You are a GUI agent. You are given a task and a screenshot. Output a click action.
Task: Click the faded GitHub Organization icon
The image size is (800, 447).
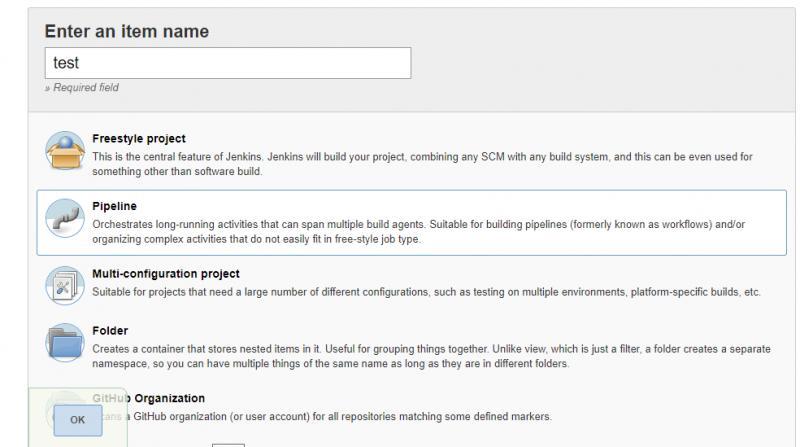[65, 410]
